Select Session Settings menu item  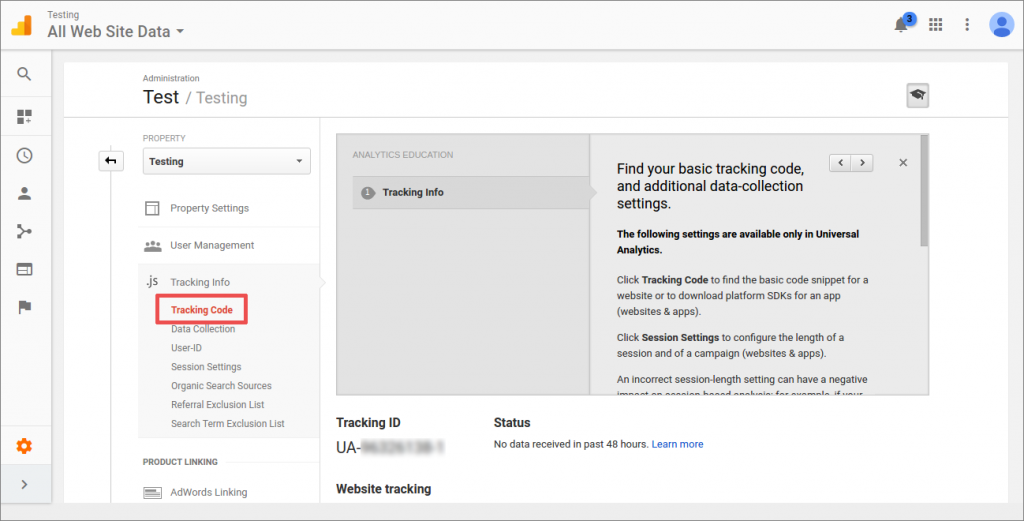(206, 367)
